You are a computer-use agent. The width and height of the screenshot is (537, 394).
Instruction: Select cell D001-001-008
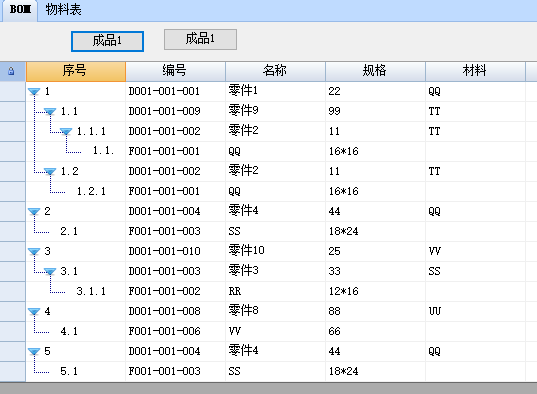click(x=175, y=311)
